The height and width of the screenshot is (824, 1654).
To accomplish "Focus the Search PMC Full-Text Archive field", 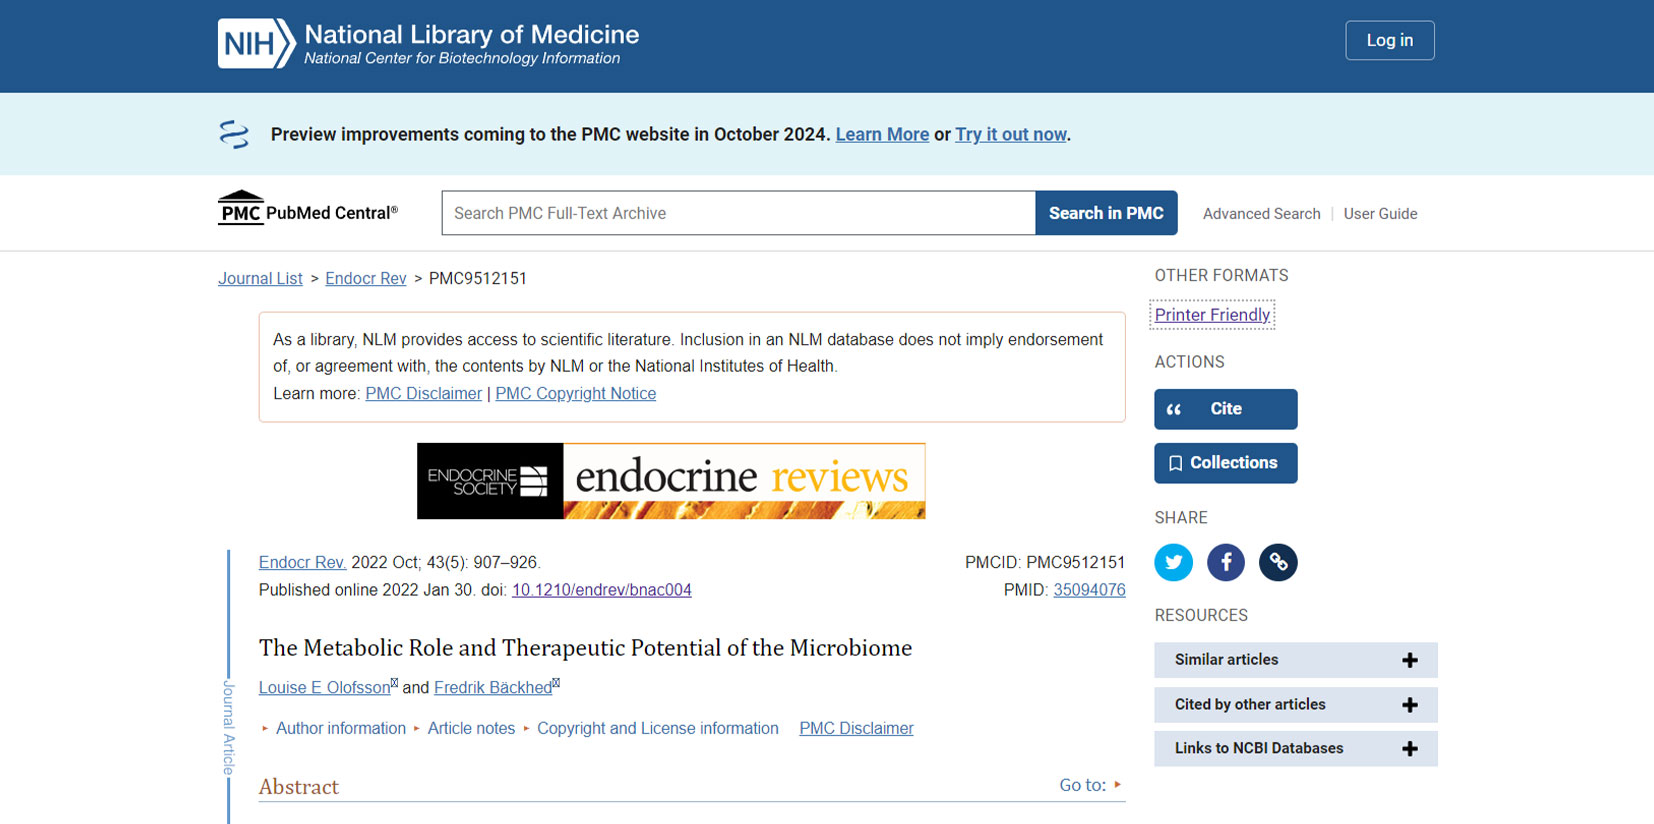I will pyautogui.click(x=738, y=213).
